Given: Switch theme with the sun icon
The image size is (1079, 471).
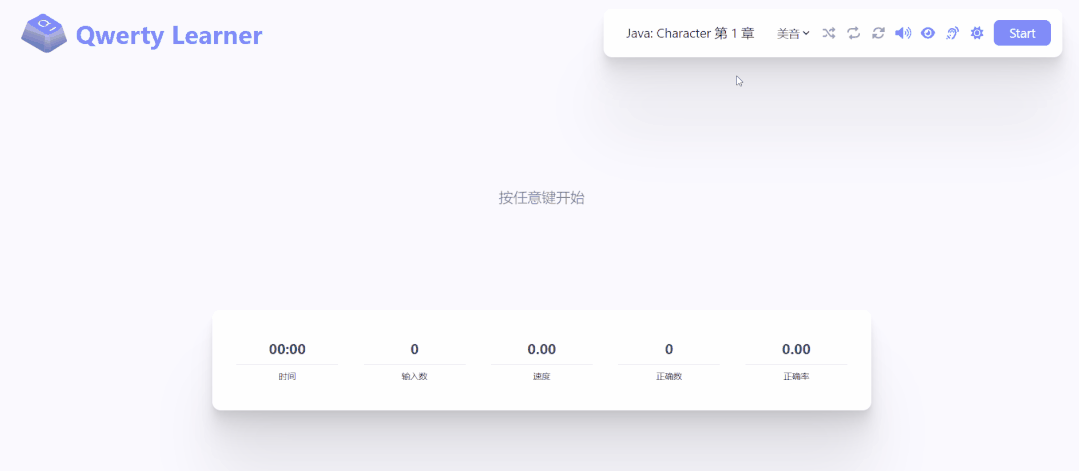Looking at the screenshot, I should tap(976, 33).
